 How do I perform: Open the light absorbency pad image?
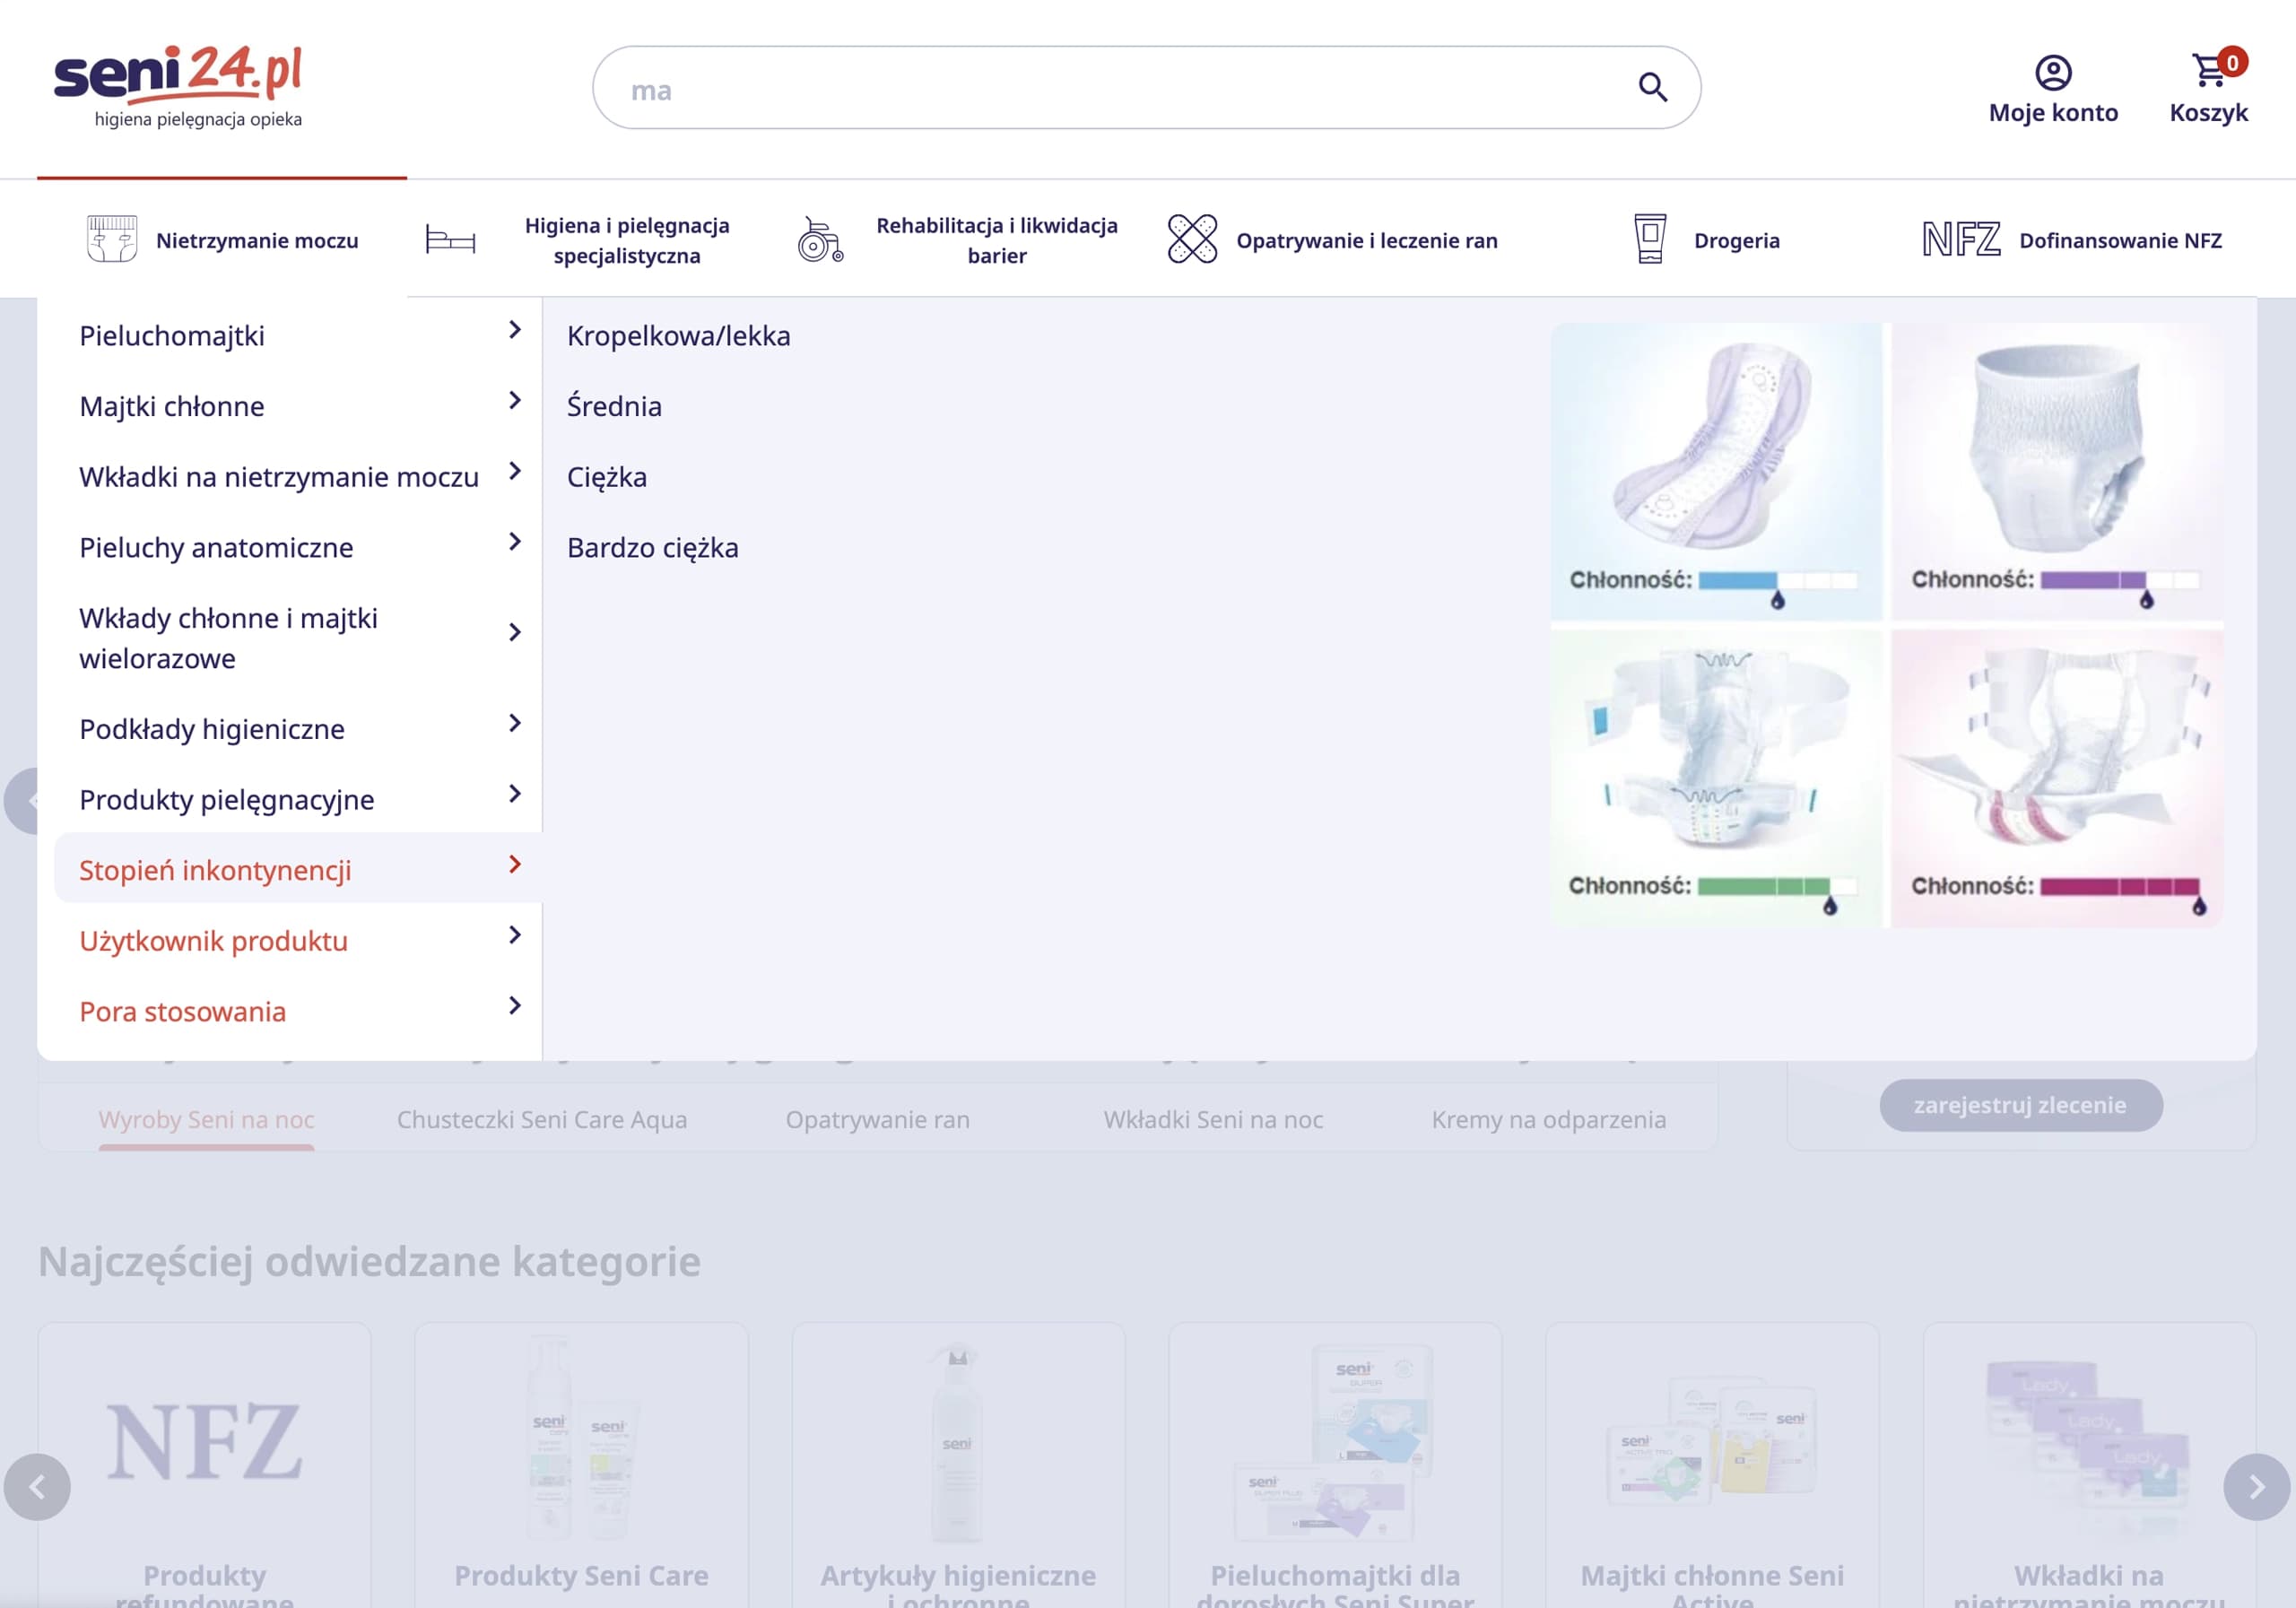pos(1715,471)
